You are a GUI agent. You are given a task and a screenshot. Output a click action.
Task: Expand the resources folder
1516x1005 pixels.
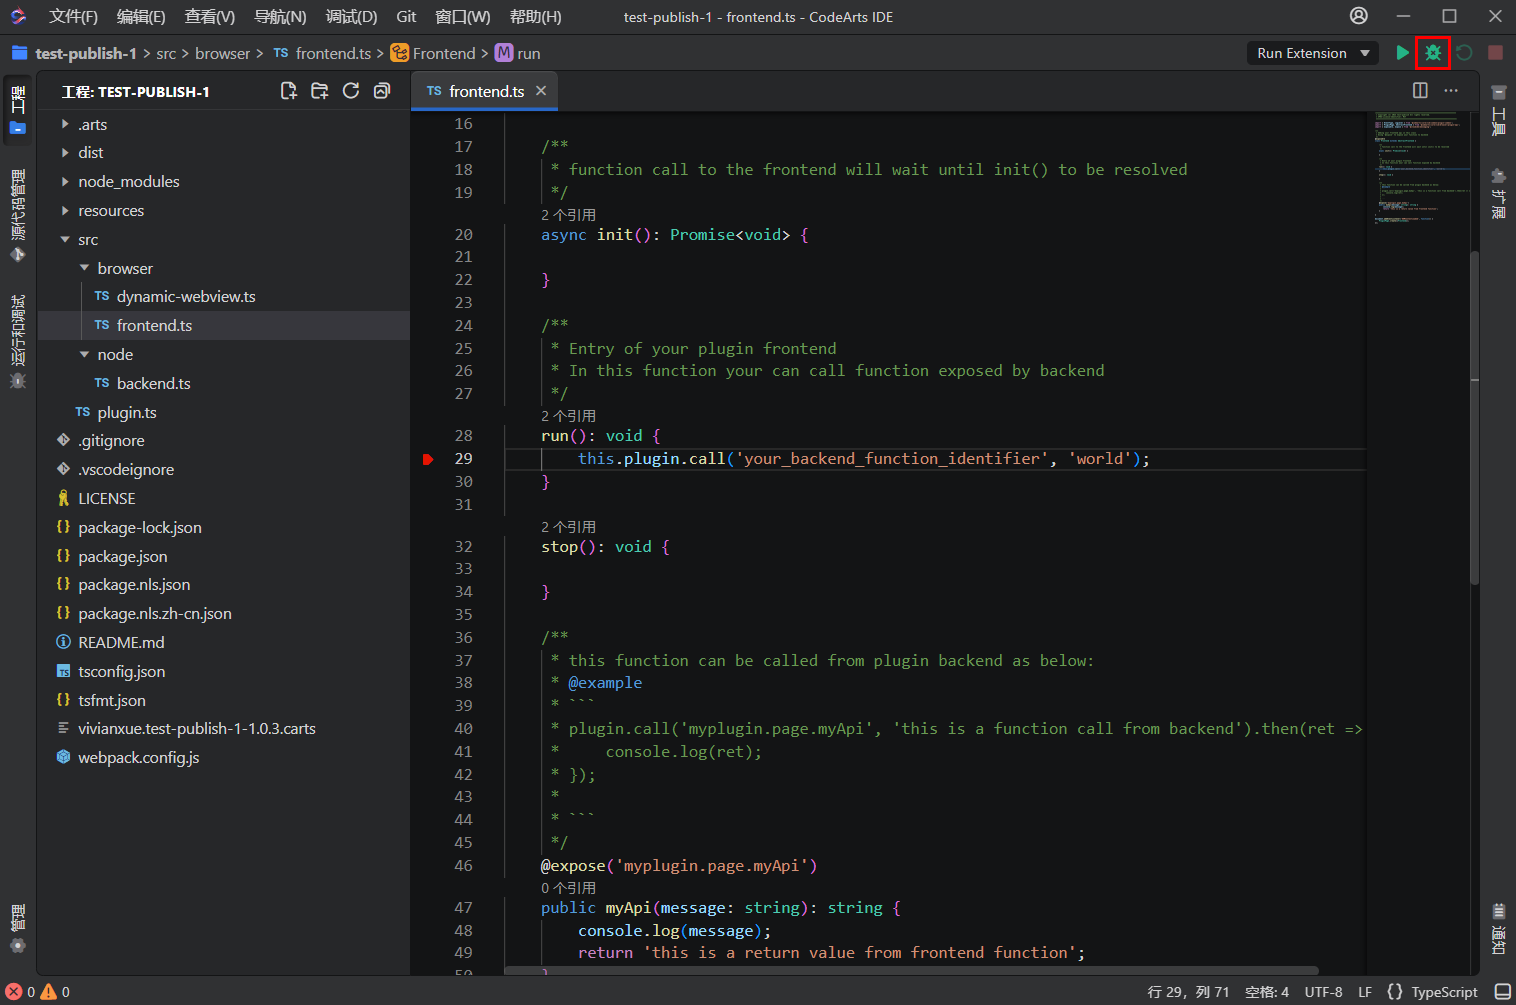110,211
